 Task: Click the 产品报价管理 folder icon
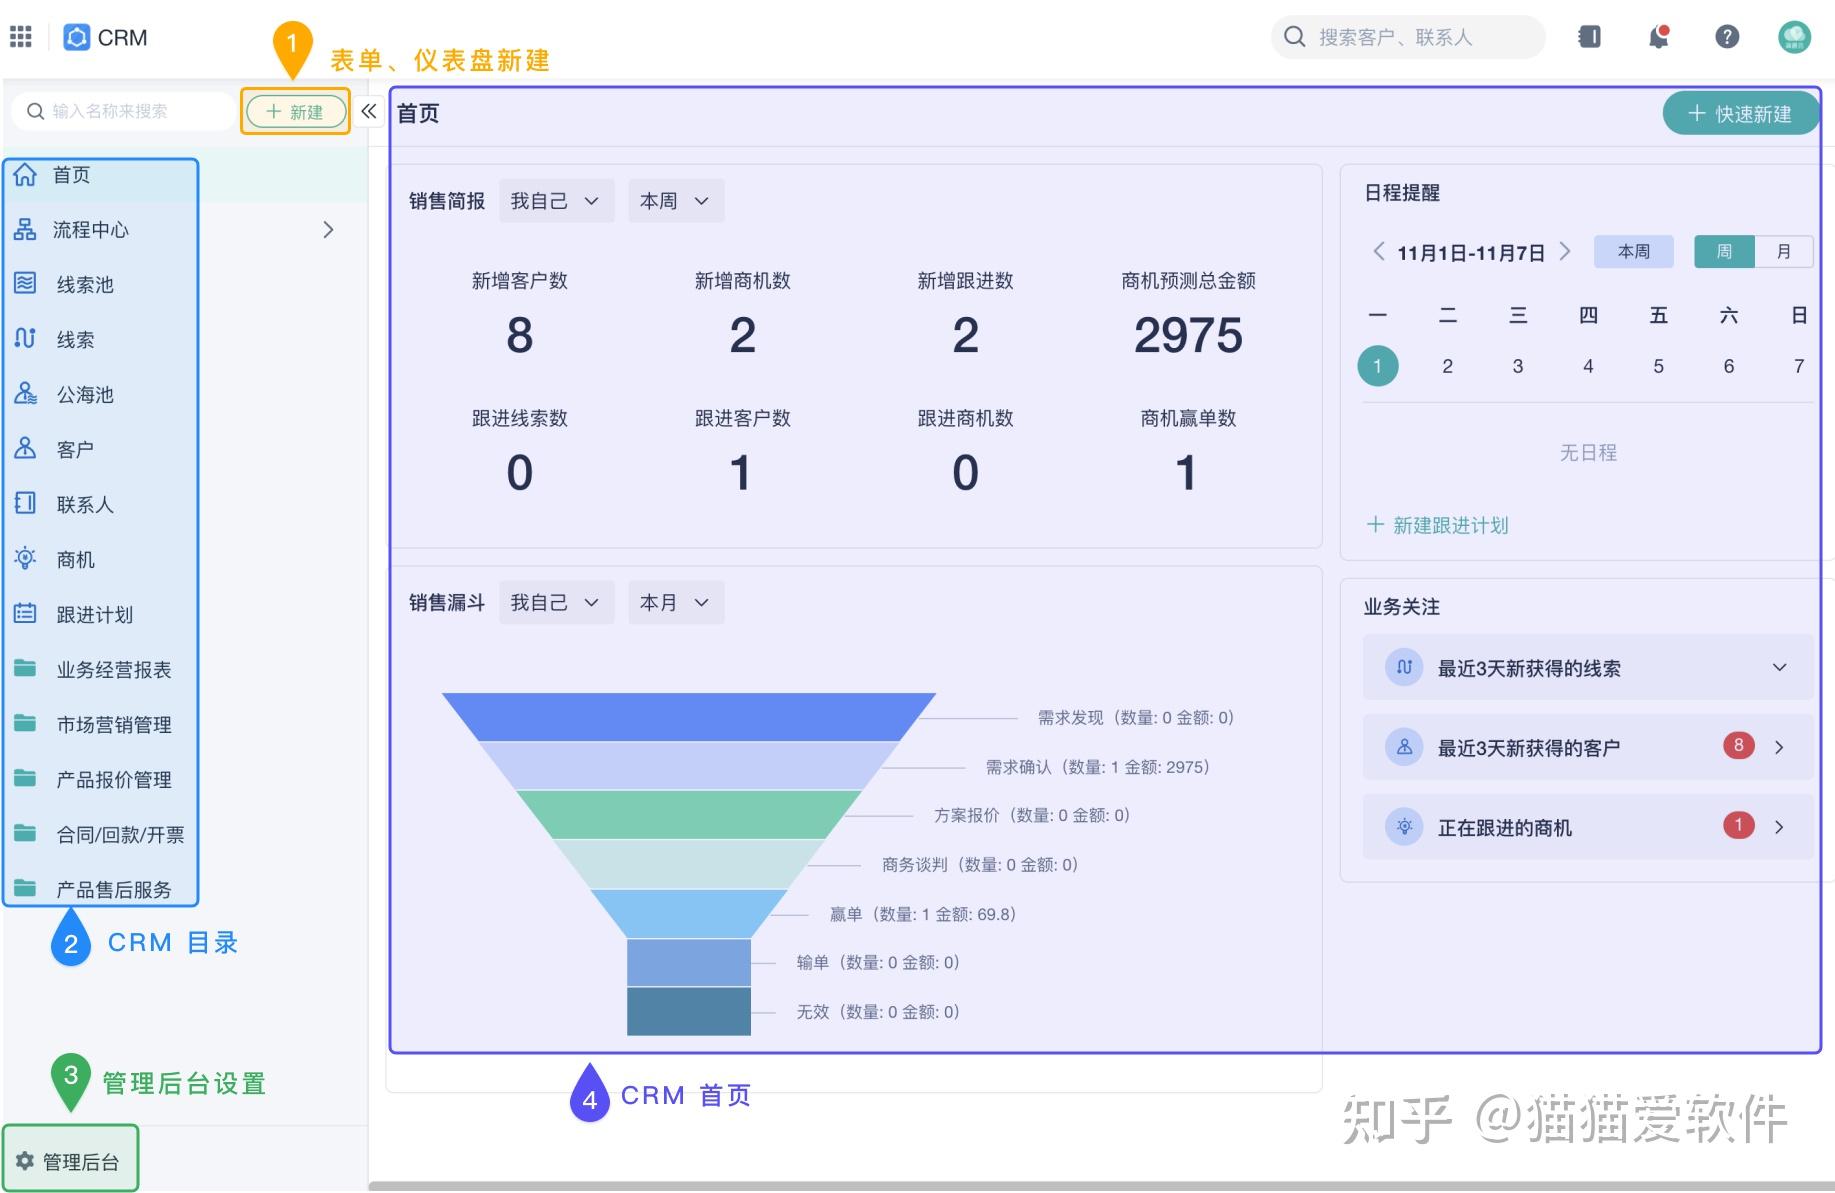click(25, 778)
